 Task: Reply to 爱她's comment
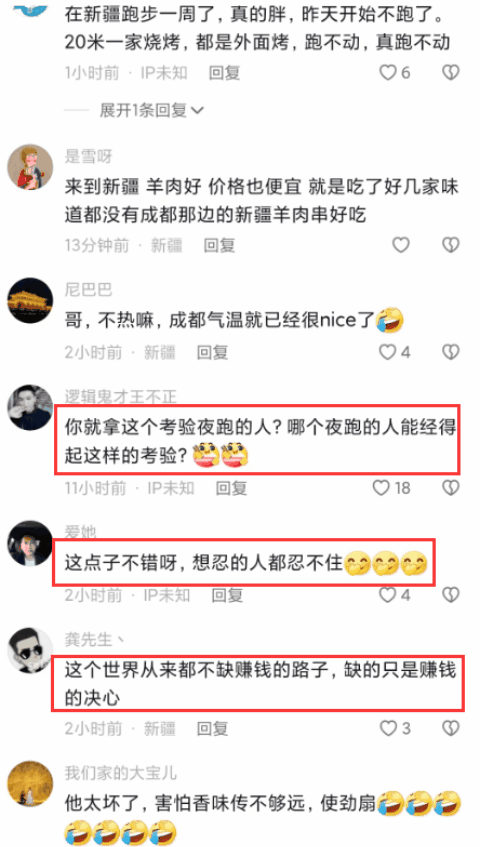(227, 595)
